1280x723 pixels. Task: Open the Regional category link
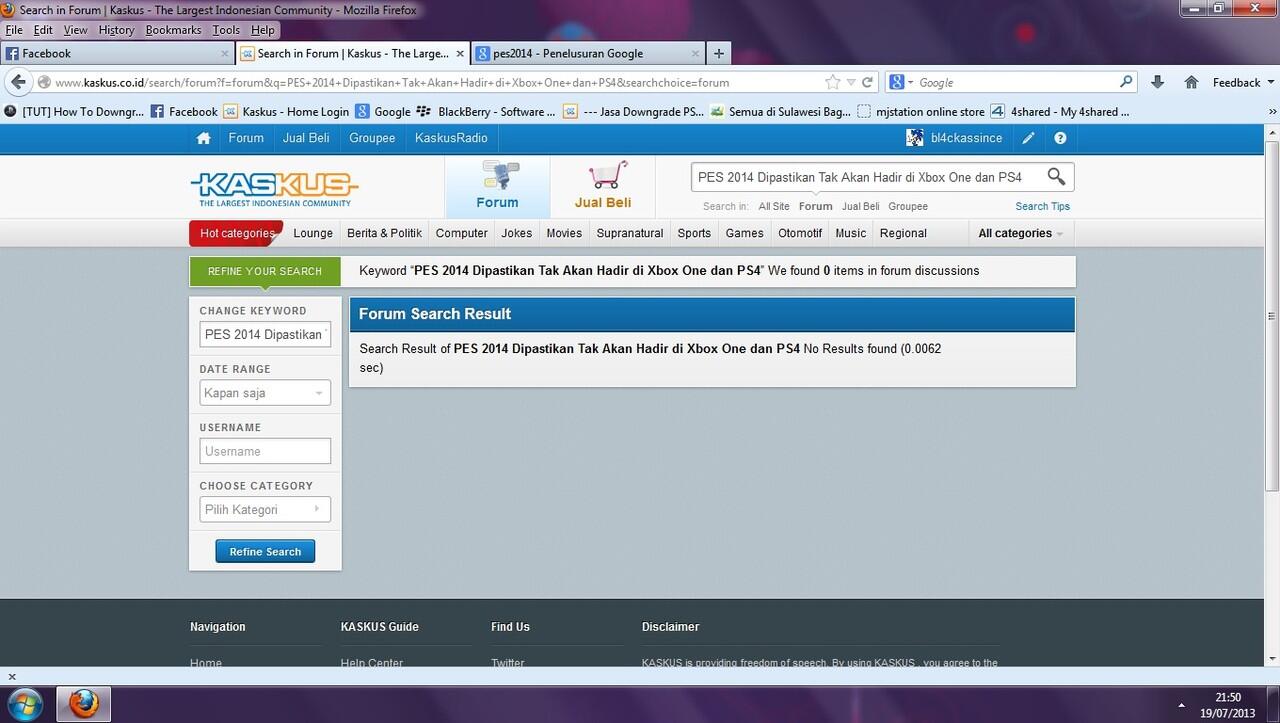903,233
